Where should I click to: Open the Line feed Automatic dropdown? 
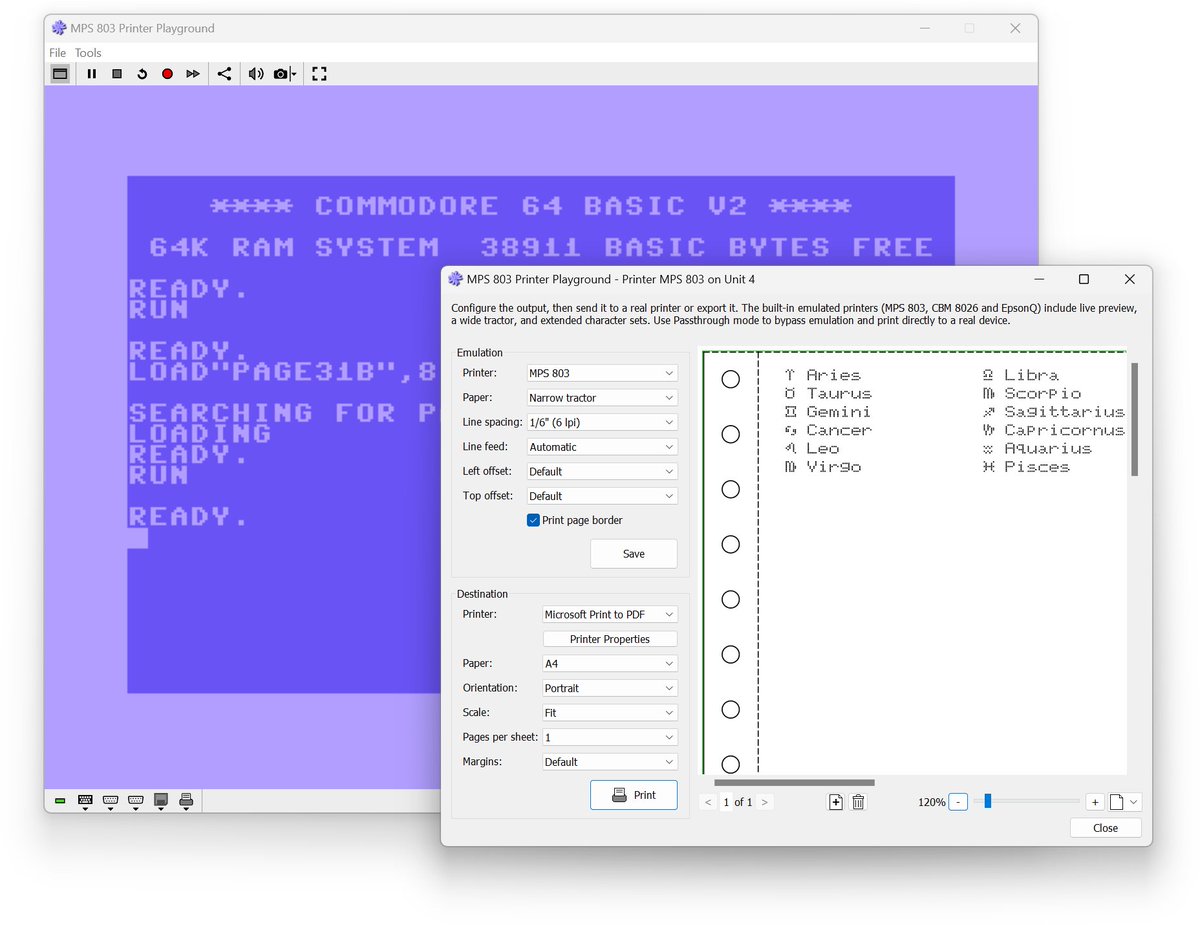(x=602, y=447)
